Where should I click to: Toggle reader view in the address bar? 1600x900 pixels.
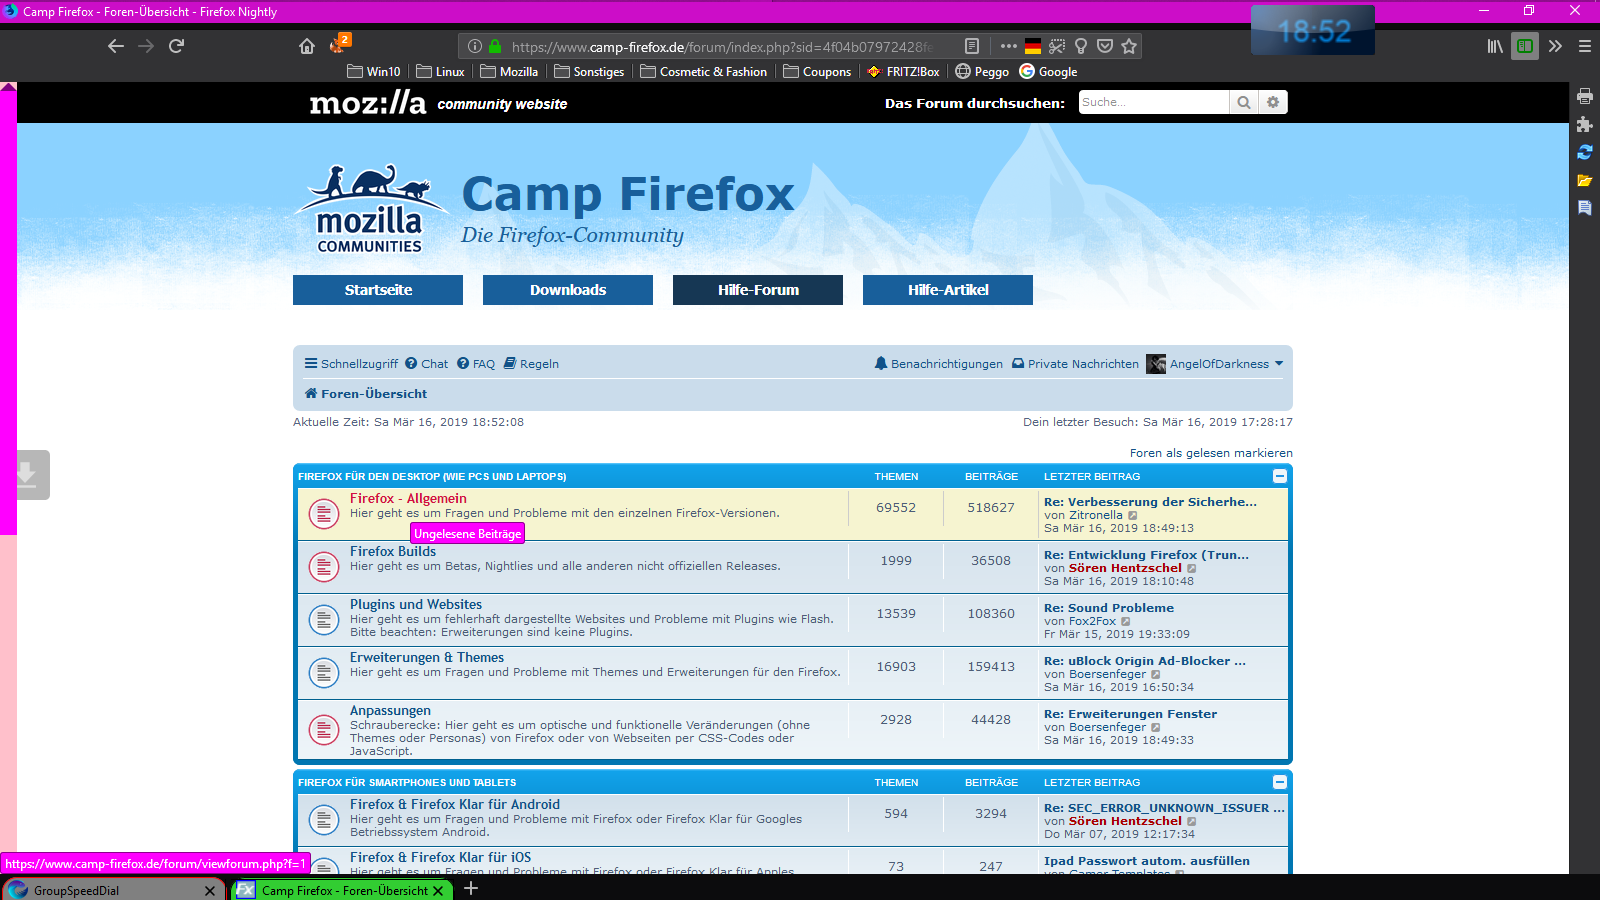pyautogui.click(x=972, y=46)
